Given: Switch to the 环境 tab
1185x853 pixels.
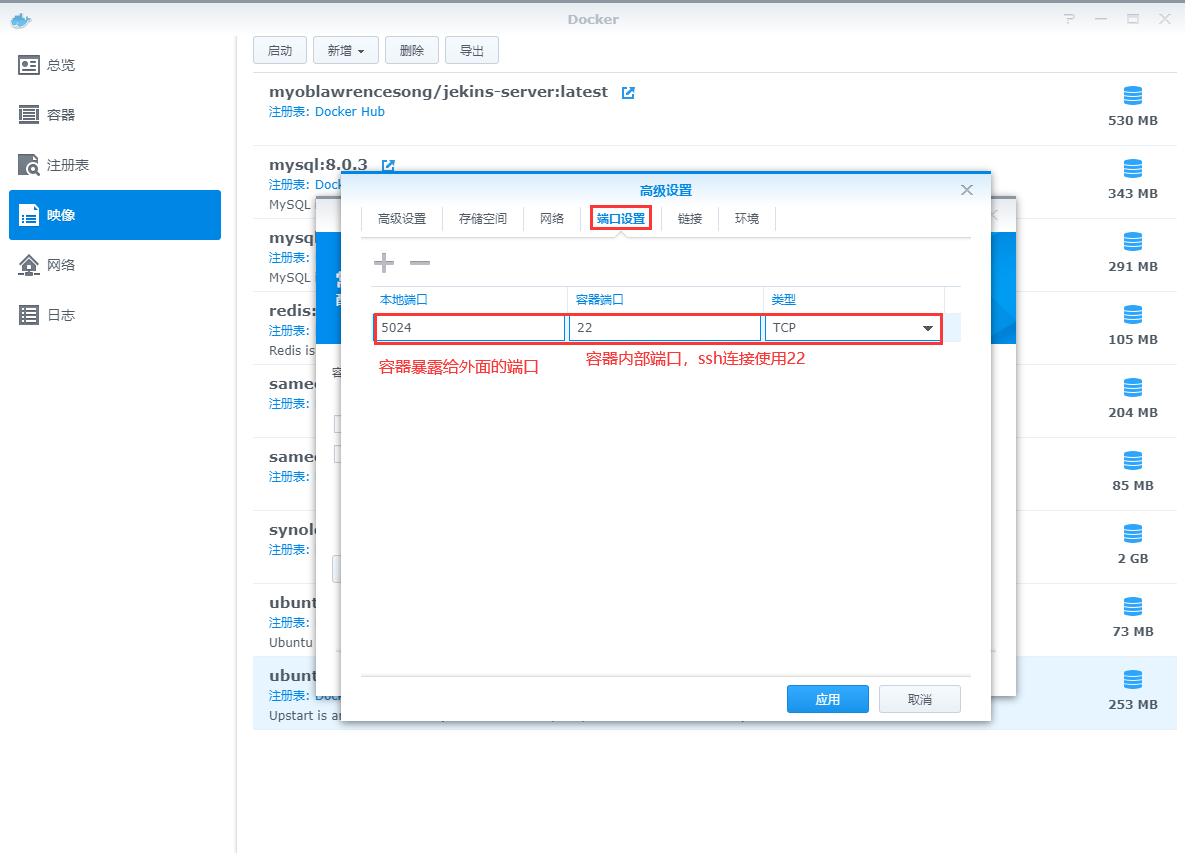Looking at the screenshot, I should pos(747,219).
